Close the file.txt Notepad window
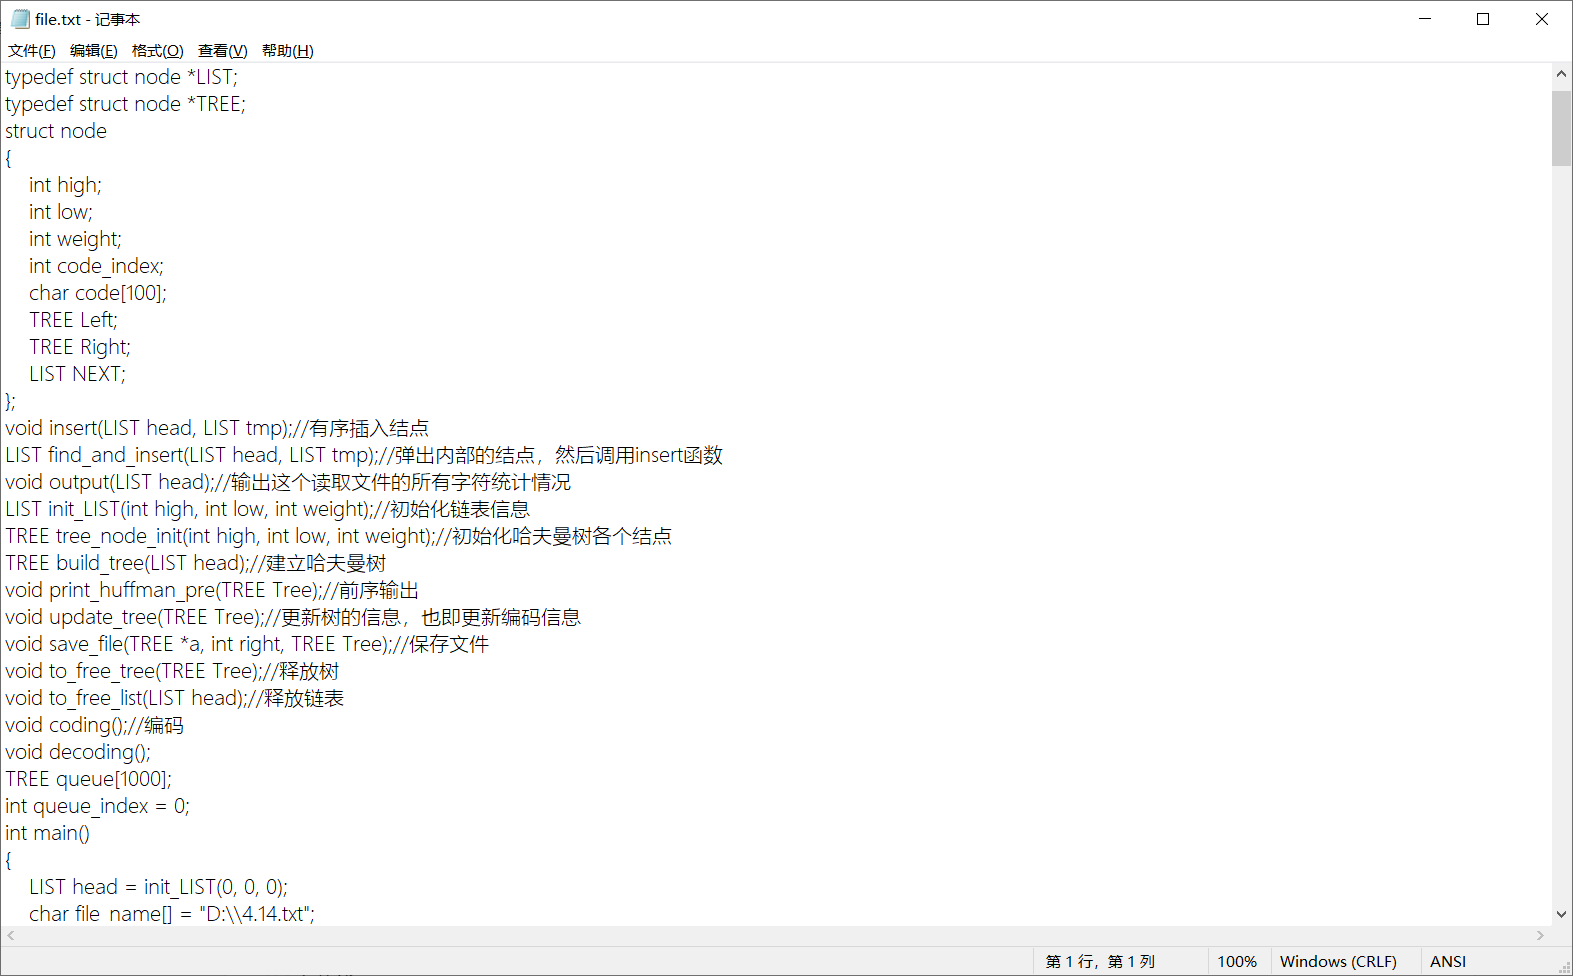Viewport: 1573px width, 976px height. tap(1542, 19)
